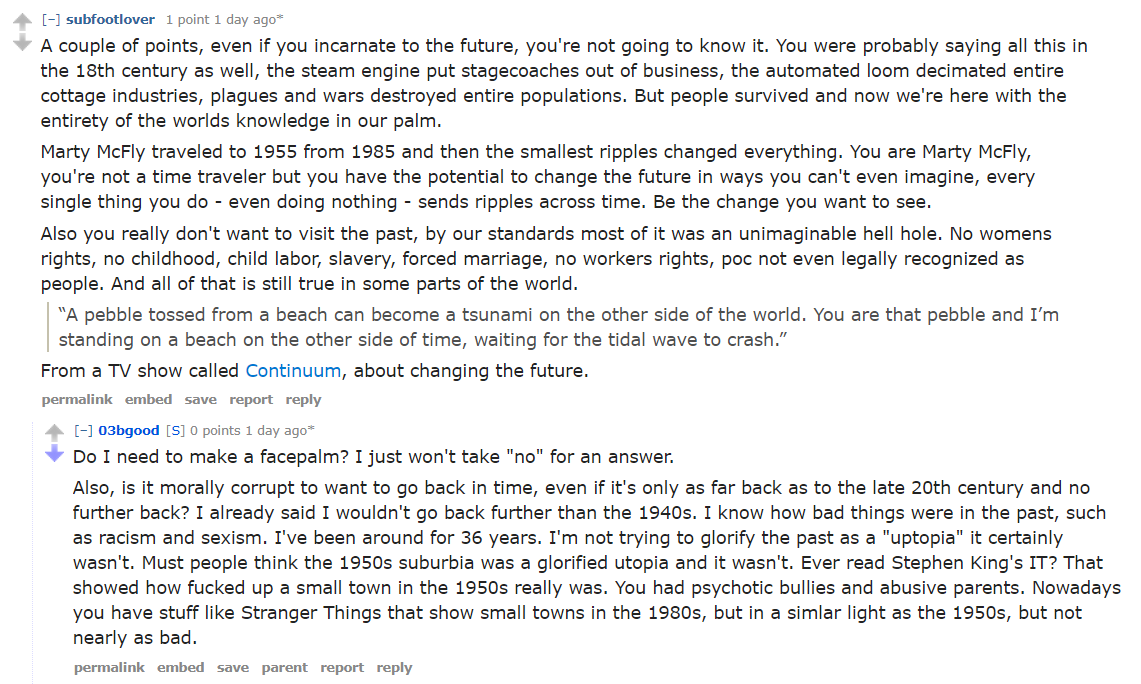Remove downvote on 03bgood's reply
Image resolution: width=1141 pixels, height=684 pixels.
pos(55,454)
